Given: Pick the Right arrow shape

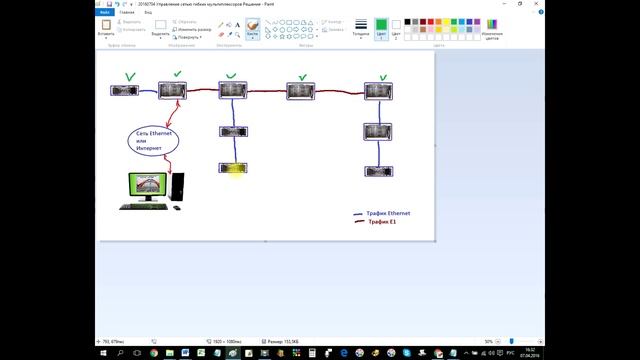Looking at the screenshot, I should pos(296,29).
